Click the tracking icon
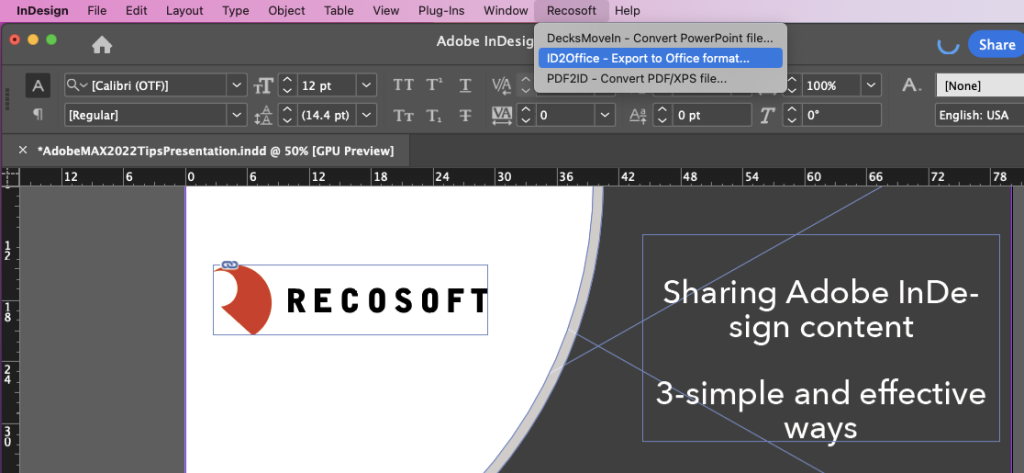 502,116
